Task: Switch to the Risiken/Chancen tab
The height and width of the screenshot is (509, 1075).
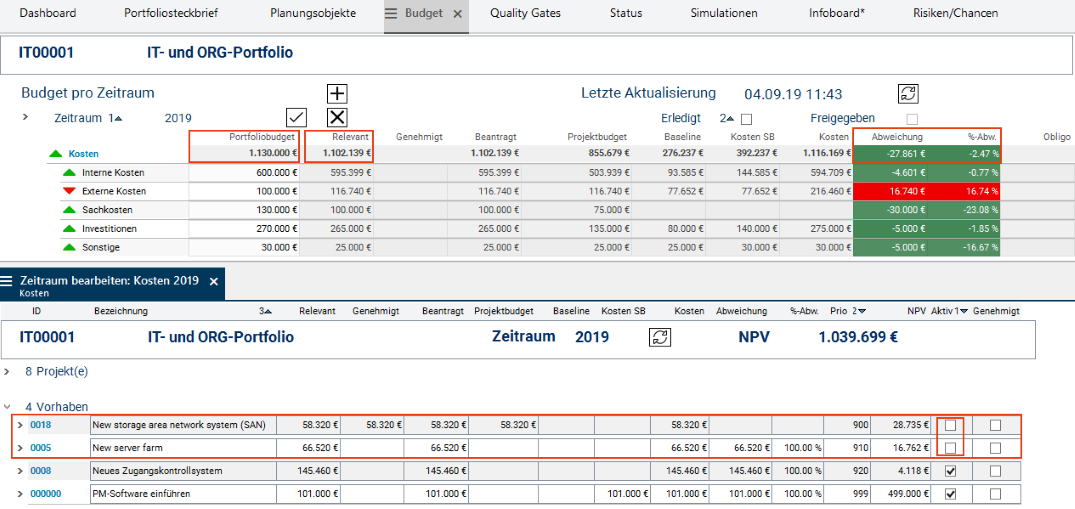Action: (953, 14)
